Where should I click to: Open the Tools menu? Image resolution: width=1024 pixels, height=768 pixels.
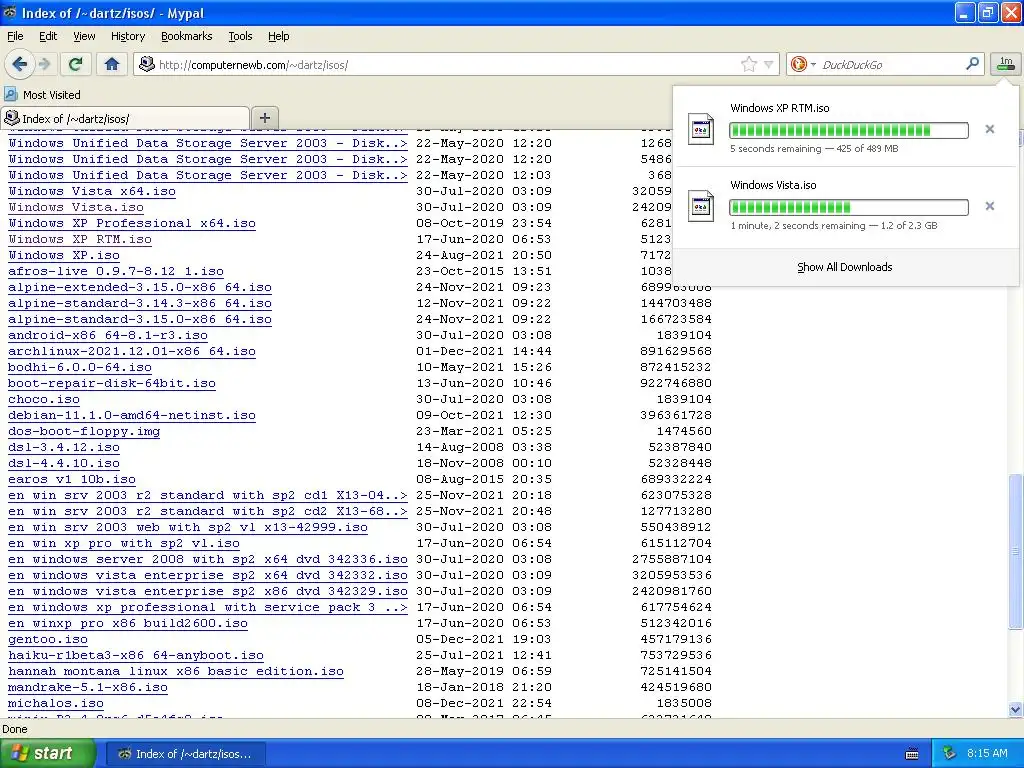click(240, 36)
